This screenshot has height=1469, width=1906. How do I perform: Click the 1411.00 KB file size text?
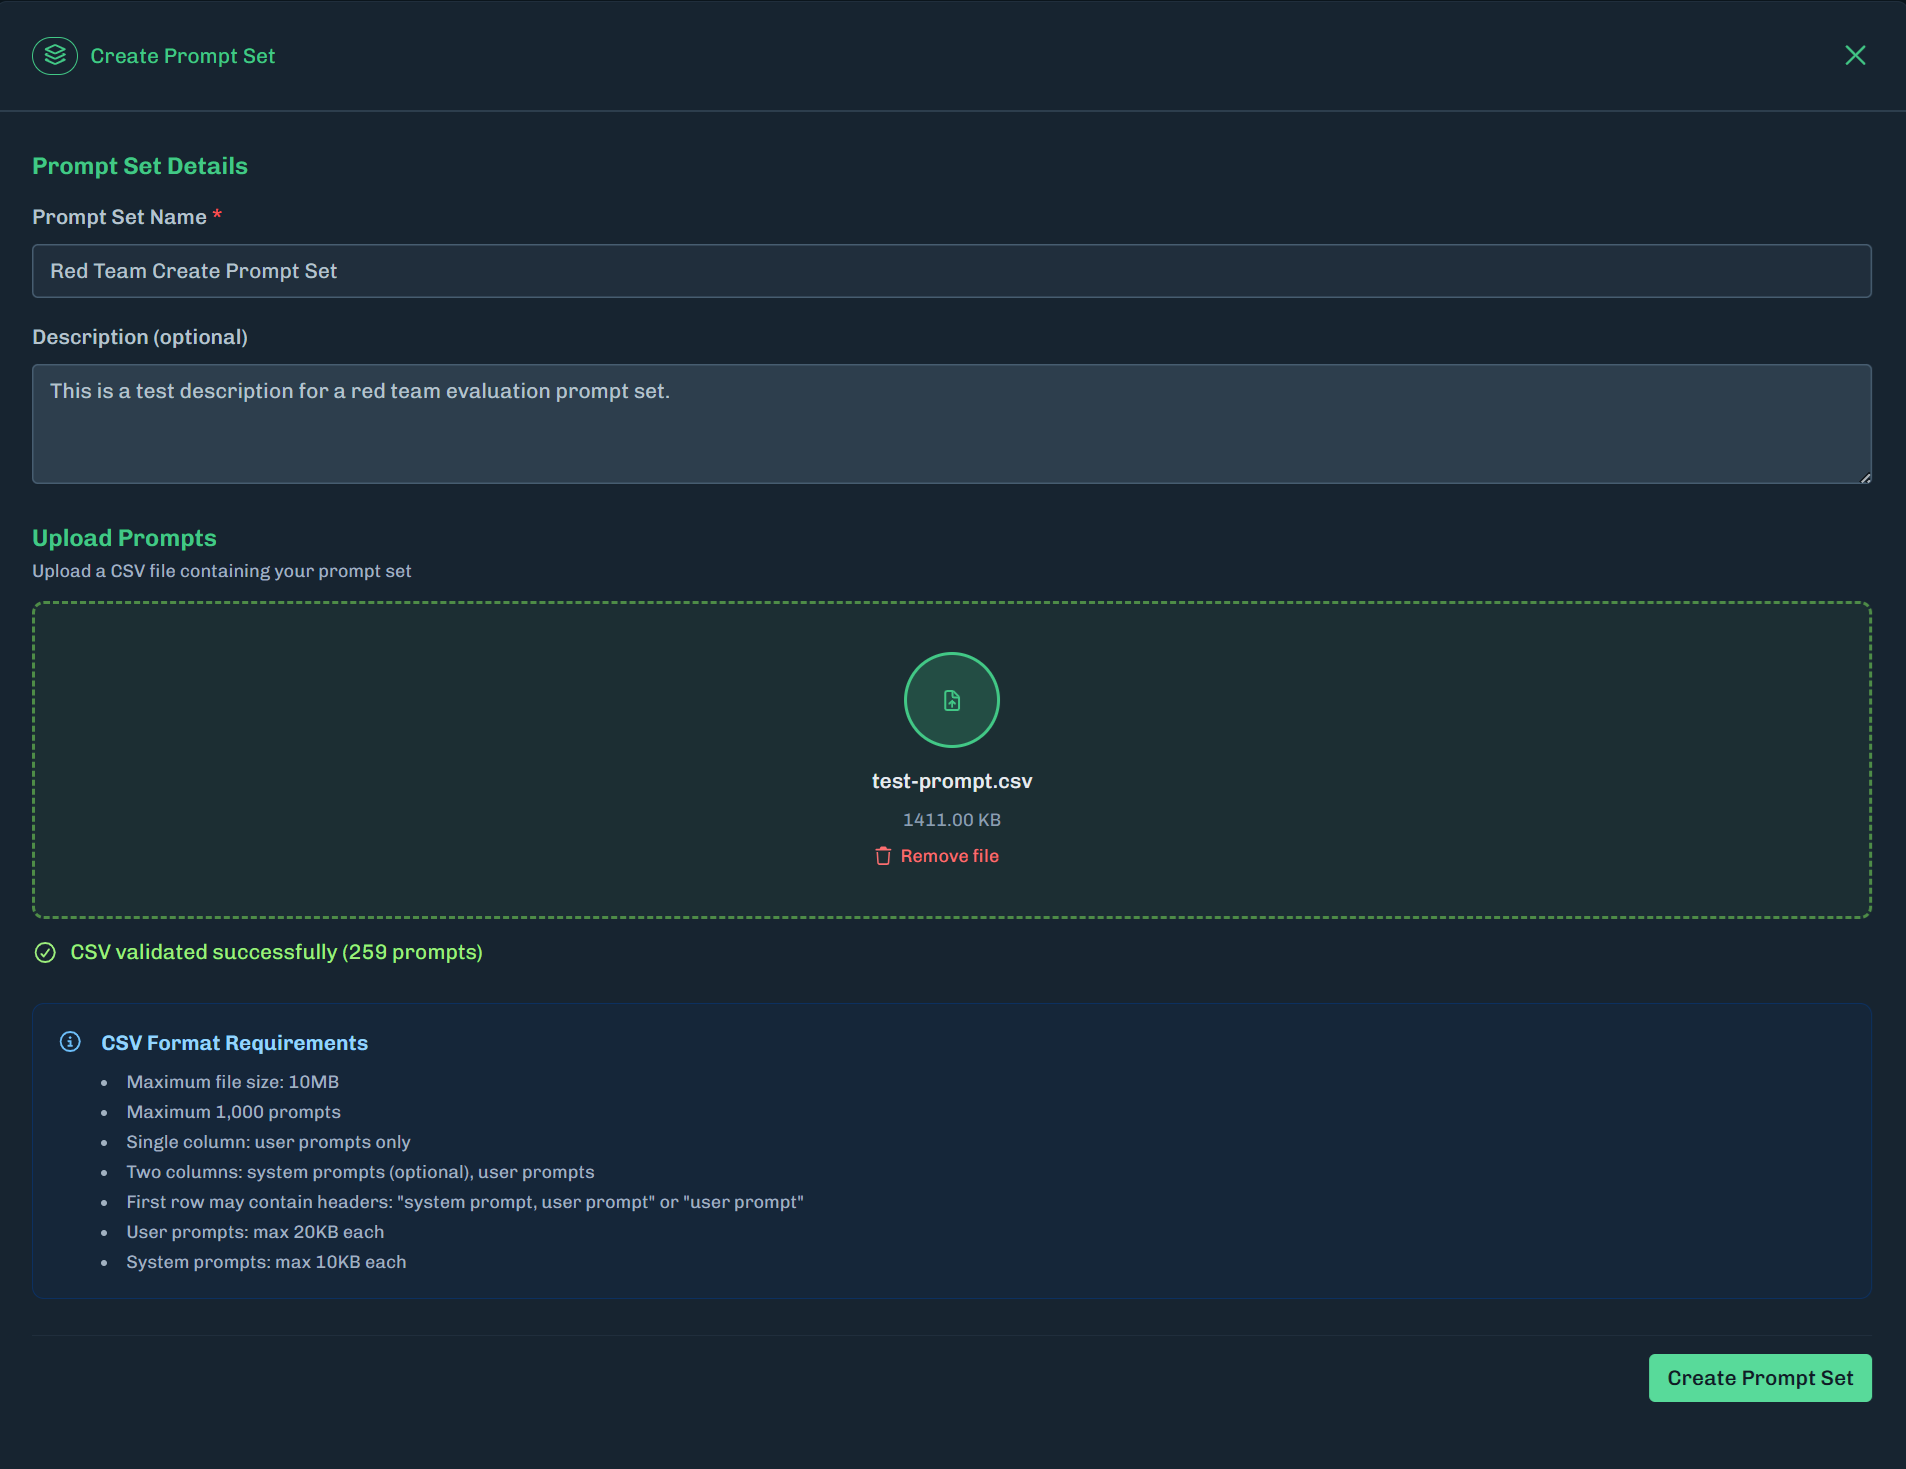tap(951, 819)
